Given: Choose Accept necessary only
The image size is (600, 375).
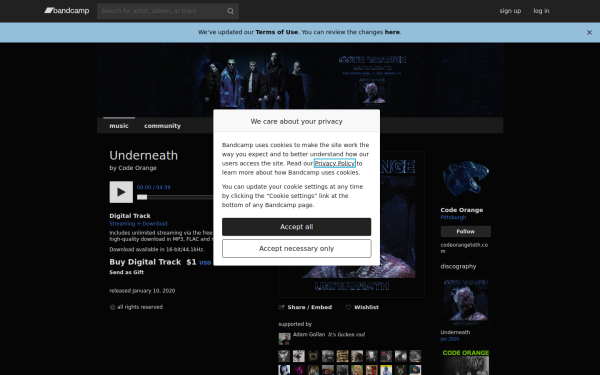Looking at the screenshot, I should pos(297,249).
